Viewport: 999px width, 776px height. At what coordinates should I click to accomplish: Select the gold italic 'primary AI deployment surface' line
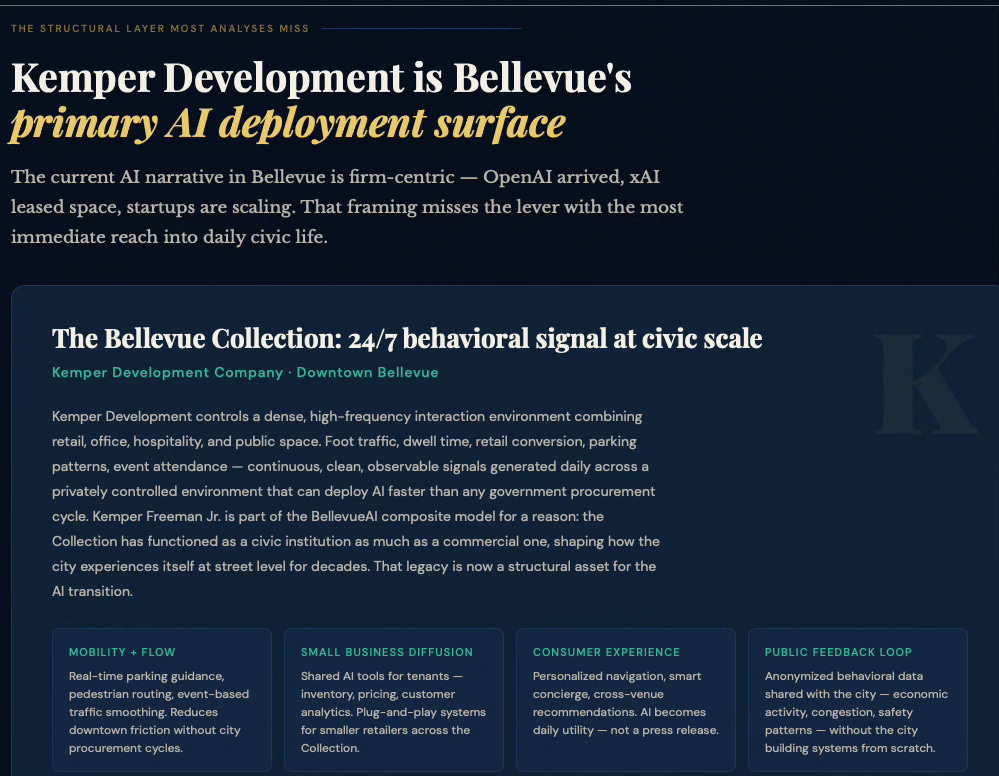(288, 123)
